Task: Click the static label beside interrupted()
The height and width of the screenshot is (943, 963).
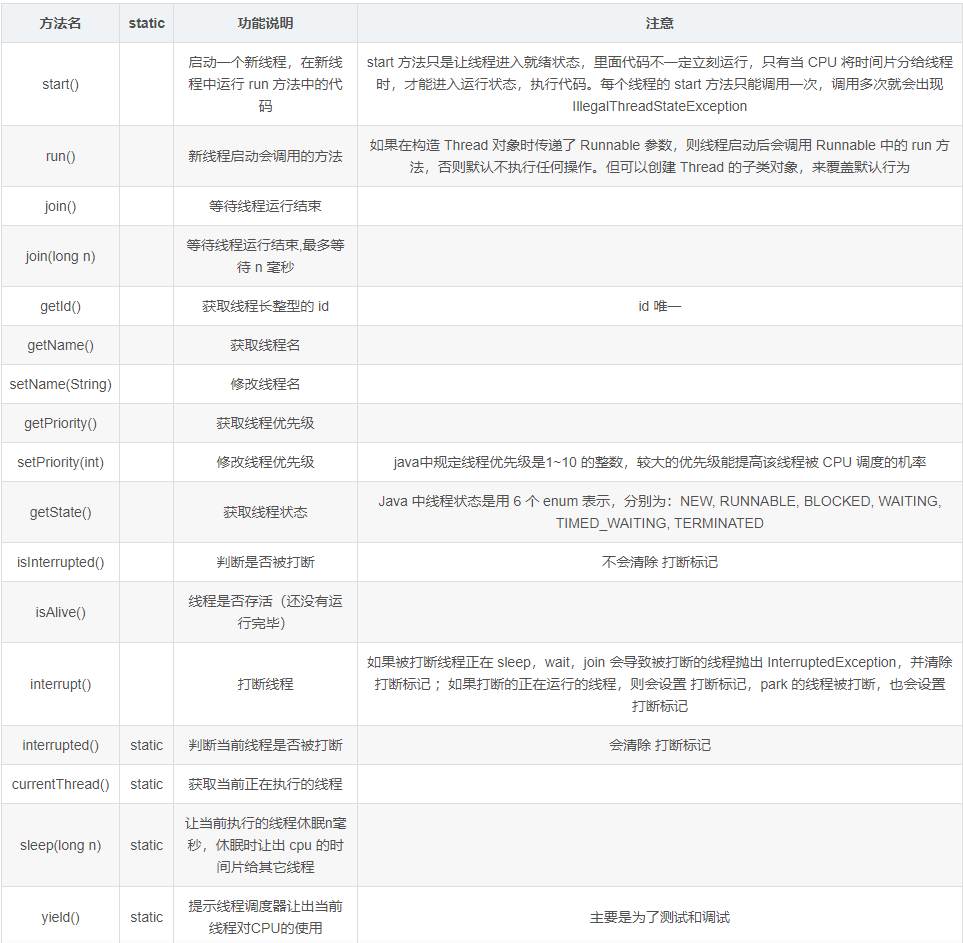Action: coord(145,745)
